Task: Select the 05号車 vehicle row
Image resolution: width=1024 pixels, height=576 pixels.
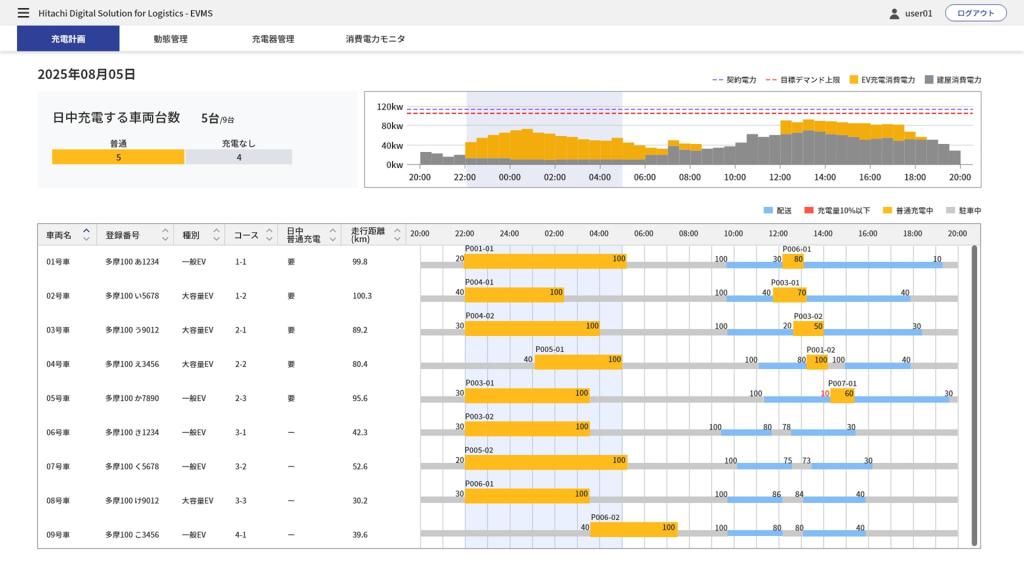Action: pos(57,398)
